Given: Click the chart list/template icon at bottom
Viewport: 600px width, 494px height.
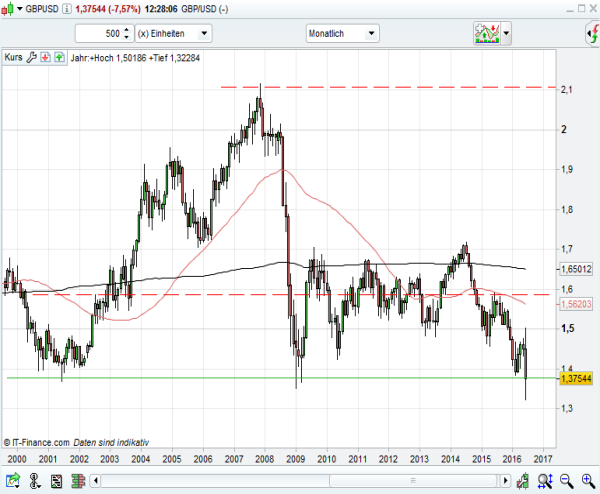Looking at the screenshot, I should [x=57, y=481].
